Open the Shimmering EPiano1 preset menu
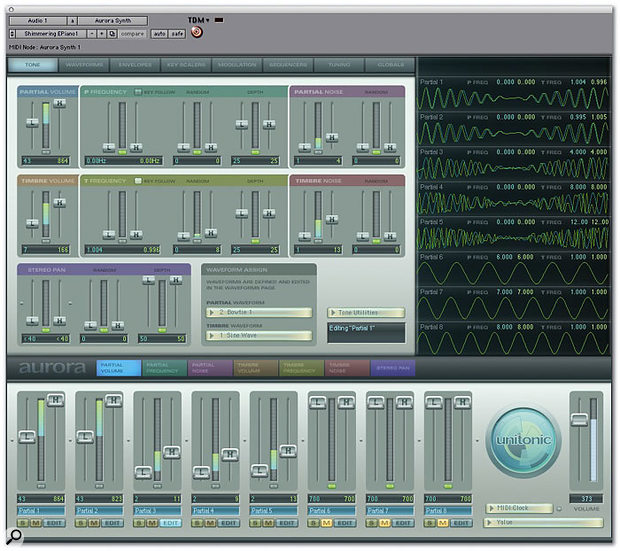620x551 pixels. coord(51,34)
